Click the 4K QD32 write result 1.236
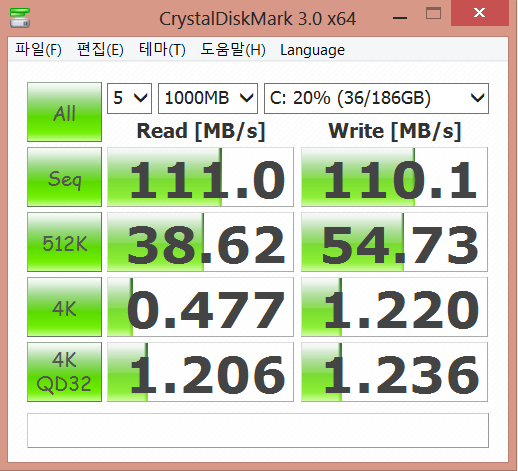The height and width of the screenshot is (471, 518). [x=394, y=372]
